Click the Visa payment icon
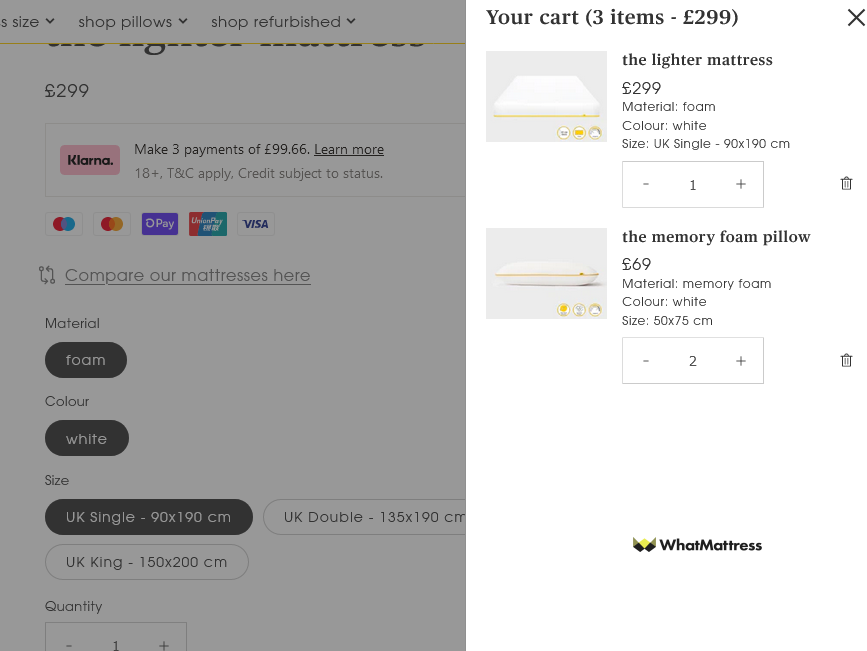The width and height of the screenshot is (867, 651). [255, 224]
